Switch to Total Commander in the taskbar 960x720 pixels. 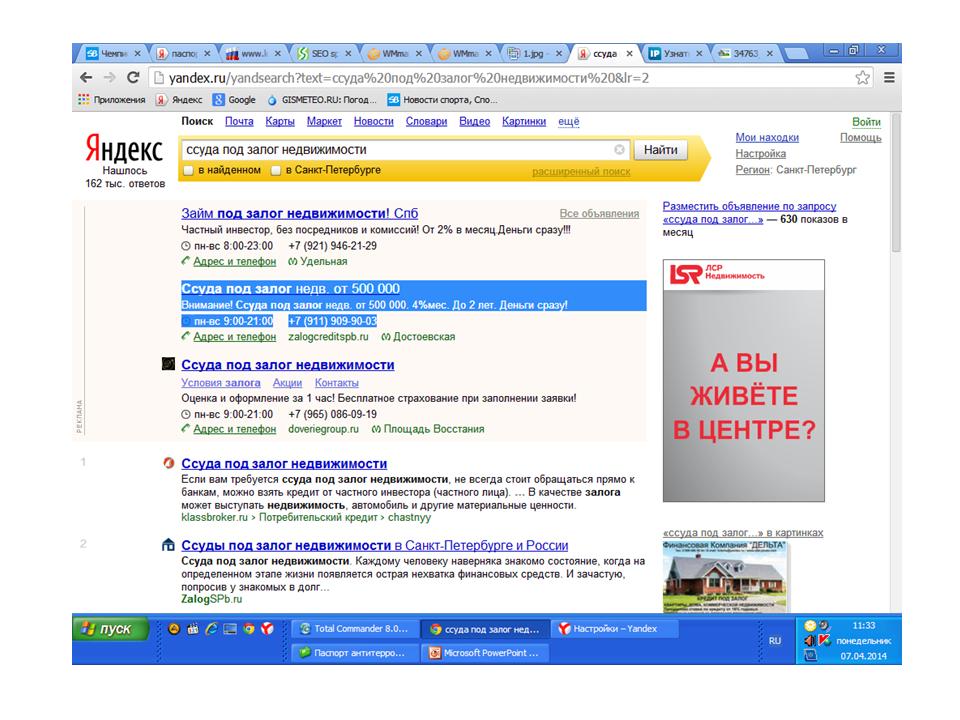point(354,629)
